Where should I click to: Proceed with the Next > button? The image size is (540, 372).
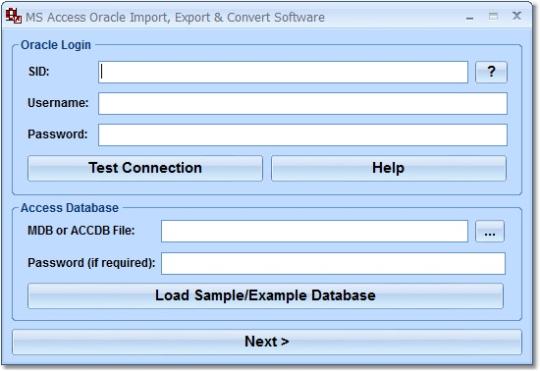tap(267, 342)
